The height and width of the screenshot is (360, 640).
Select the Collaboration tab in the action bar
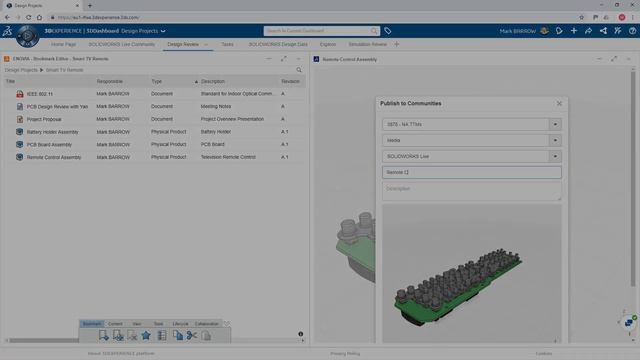(207, 324)
